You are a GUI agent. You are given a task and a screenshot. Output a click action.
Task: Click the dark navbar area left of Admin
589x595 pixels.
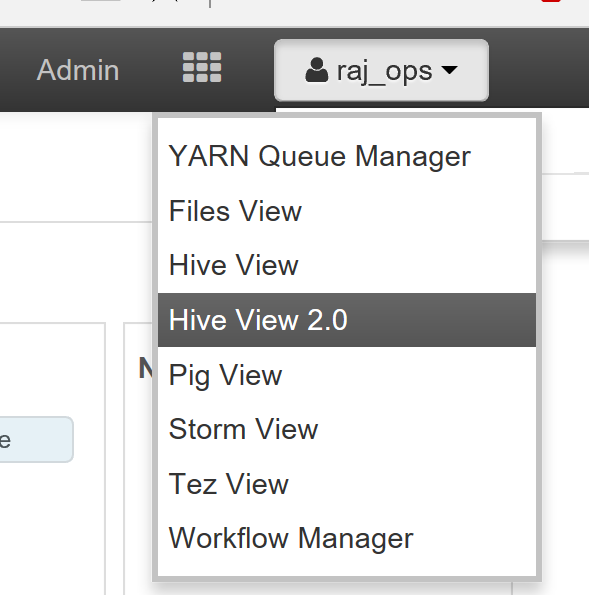[15, 70]
